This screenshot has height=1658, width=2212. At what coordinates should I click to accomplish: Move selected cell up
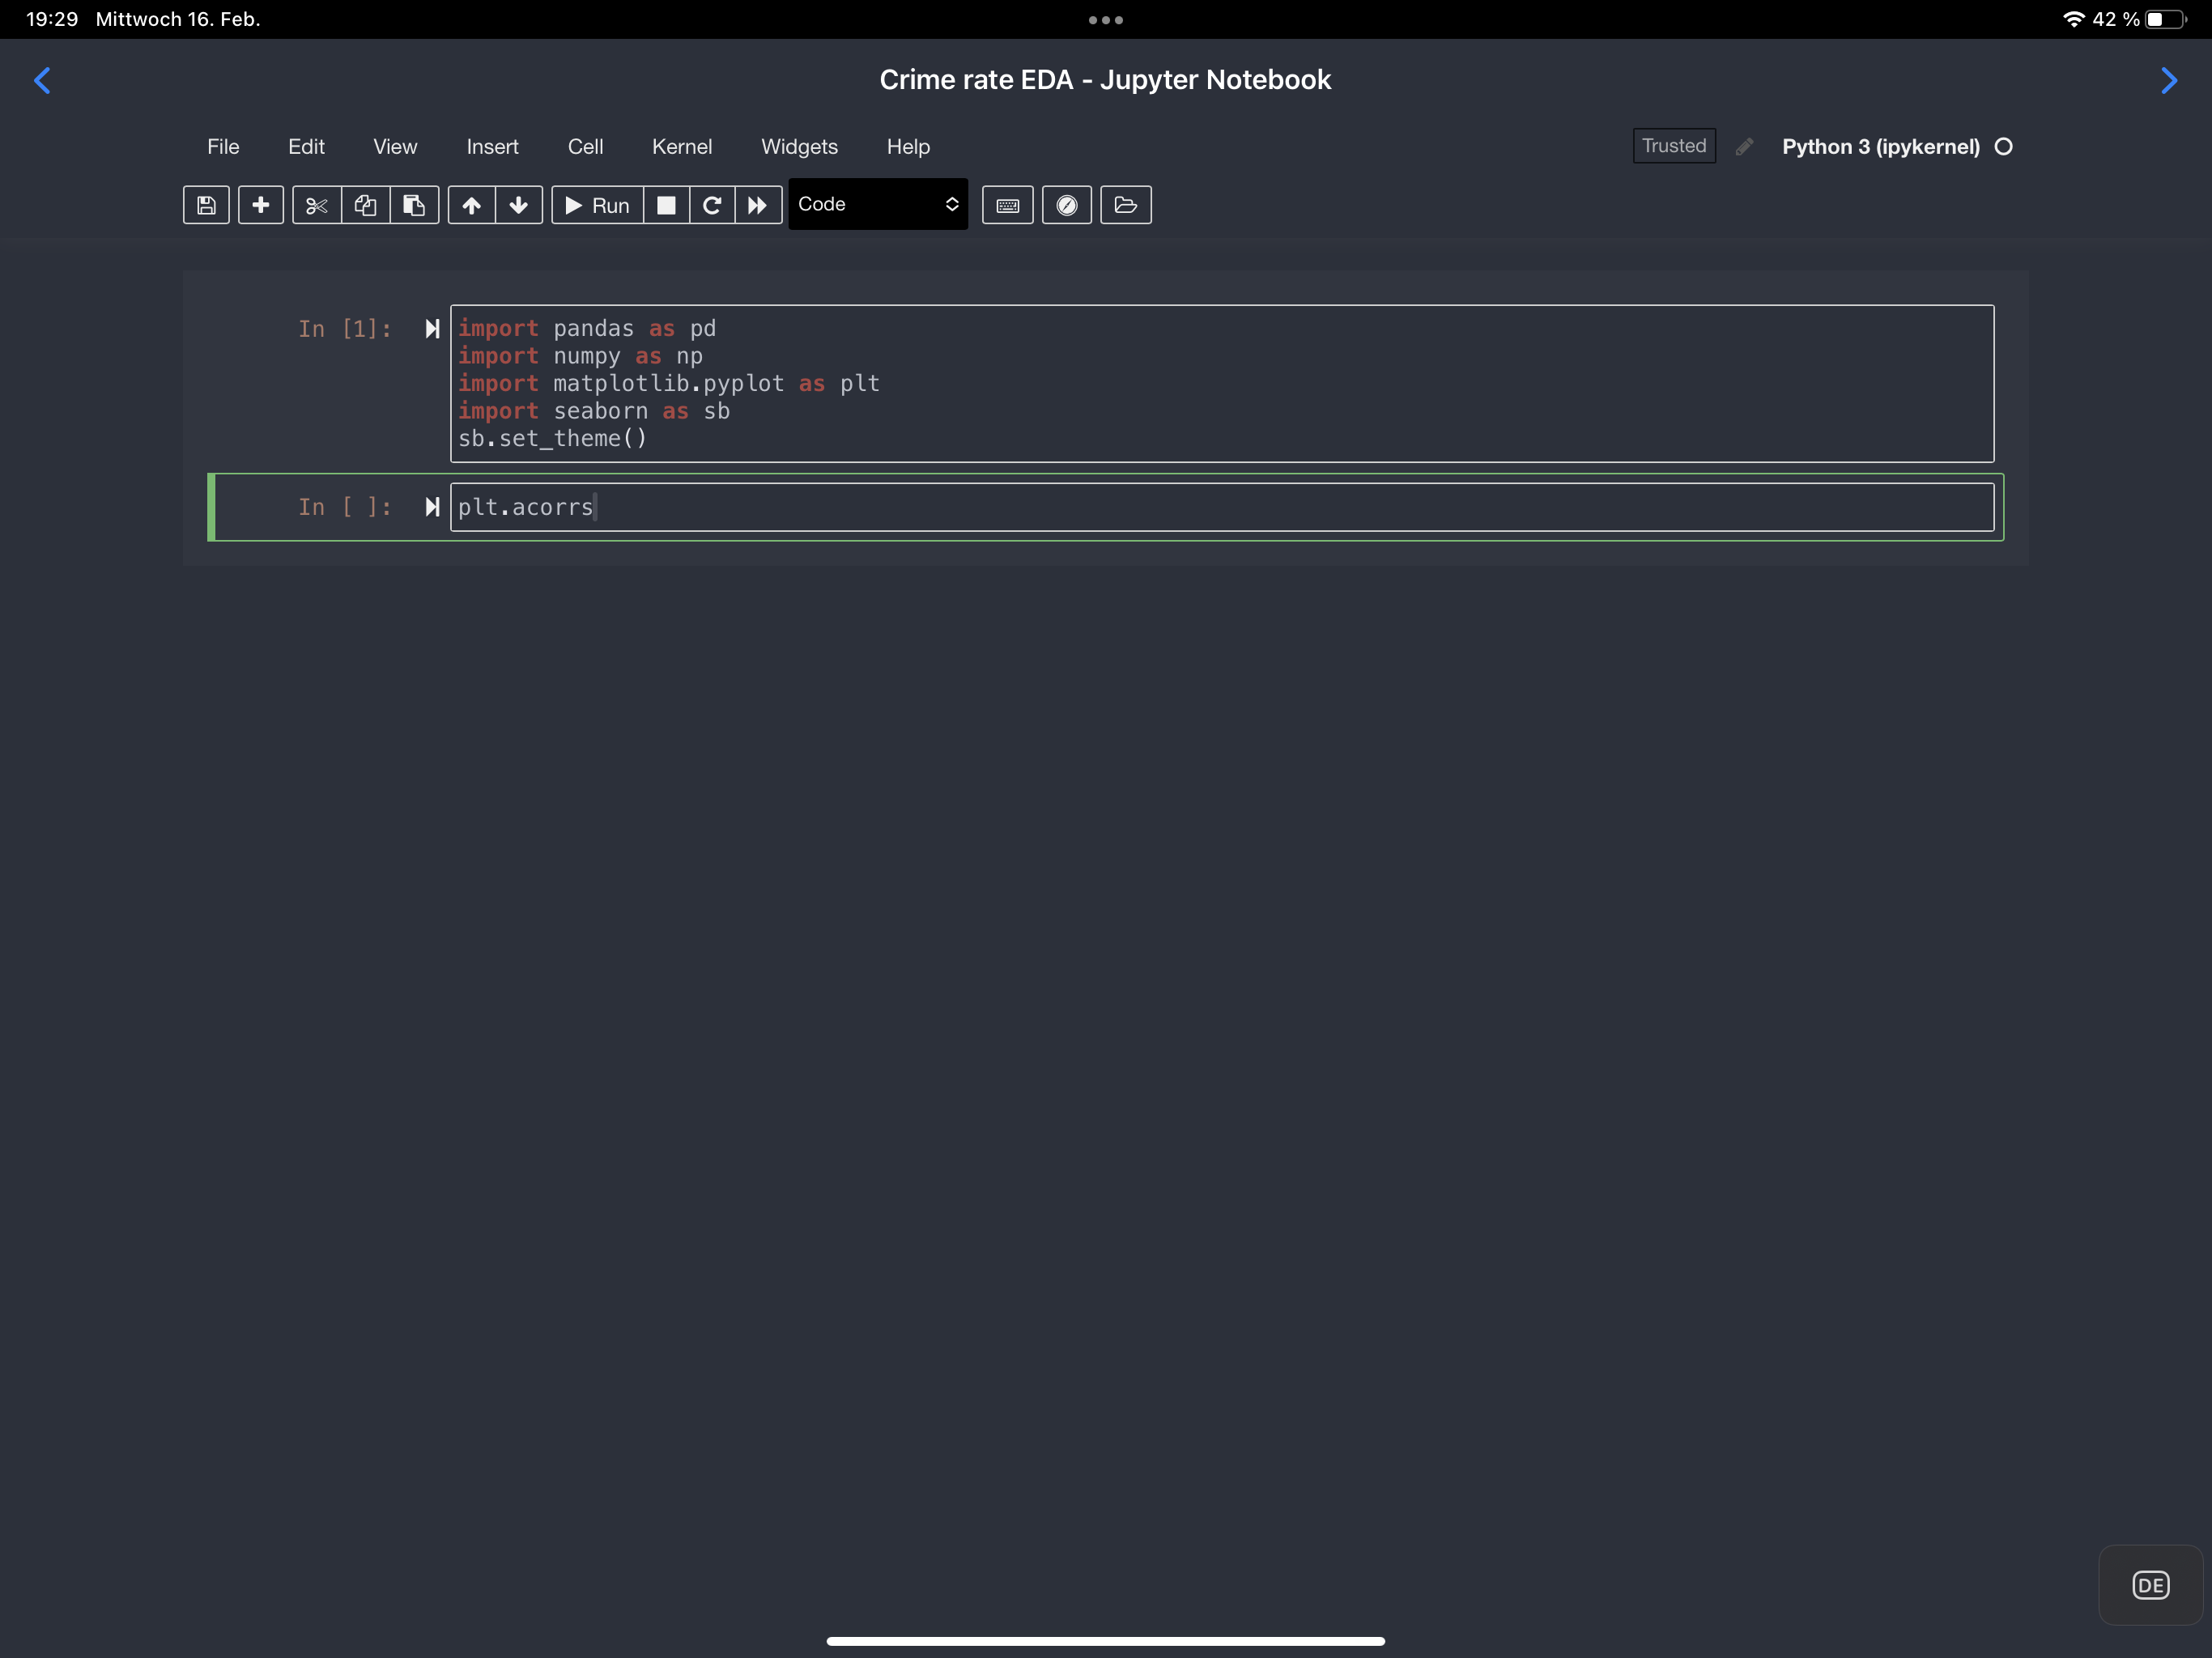(x=471, y=205)
